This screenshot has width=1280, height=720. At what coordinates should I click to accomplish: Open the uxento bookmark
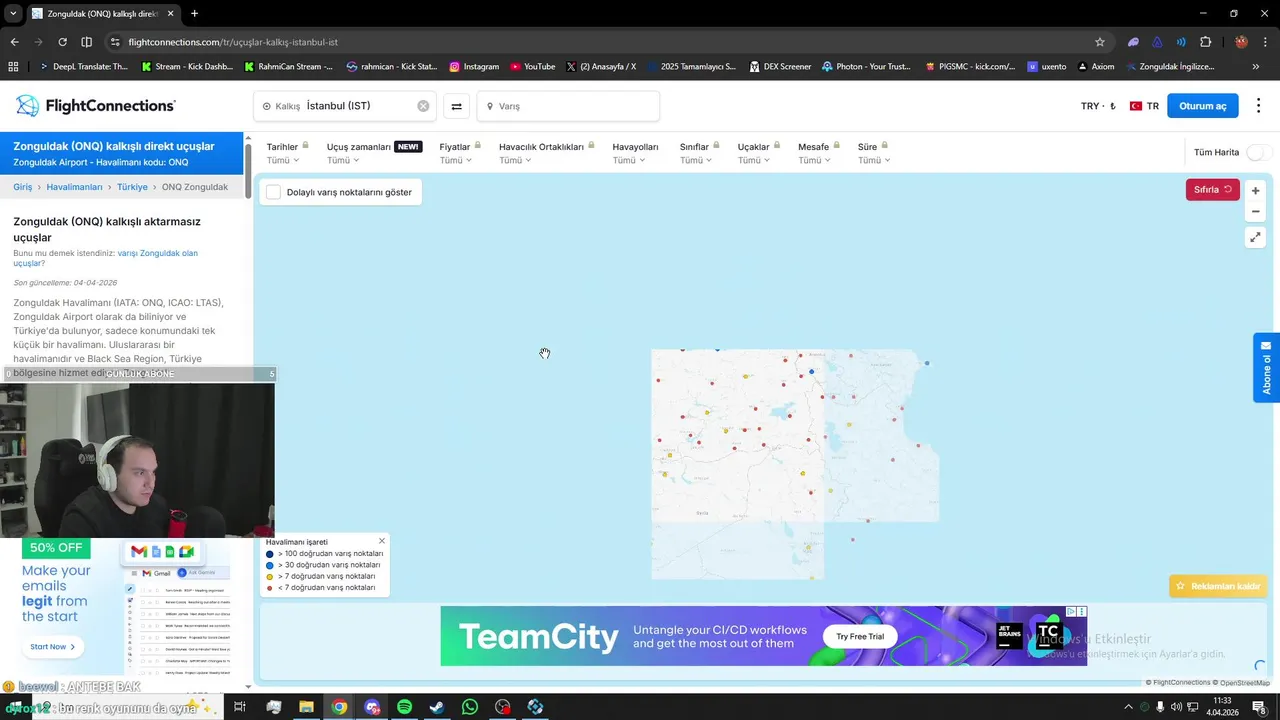1047,67
